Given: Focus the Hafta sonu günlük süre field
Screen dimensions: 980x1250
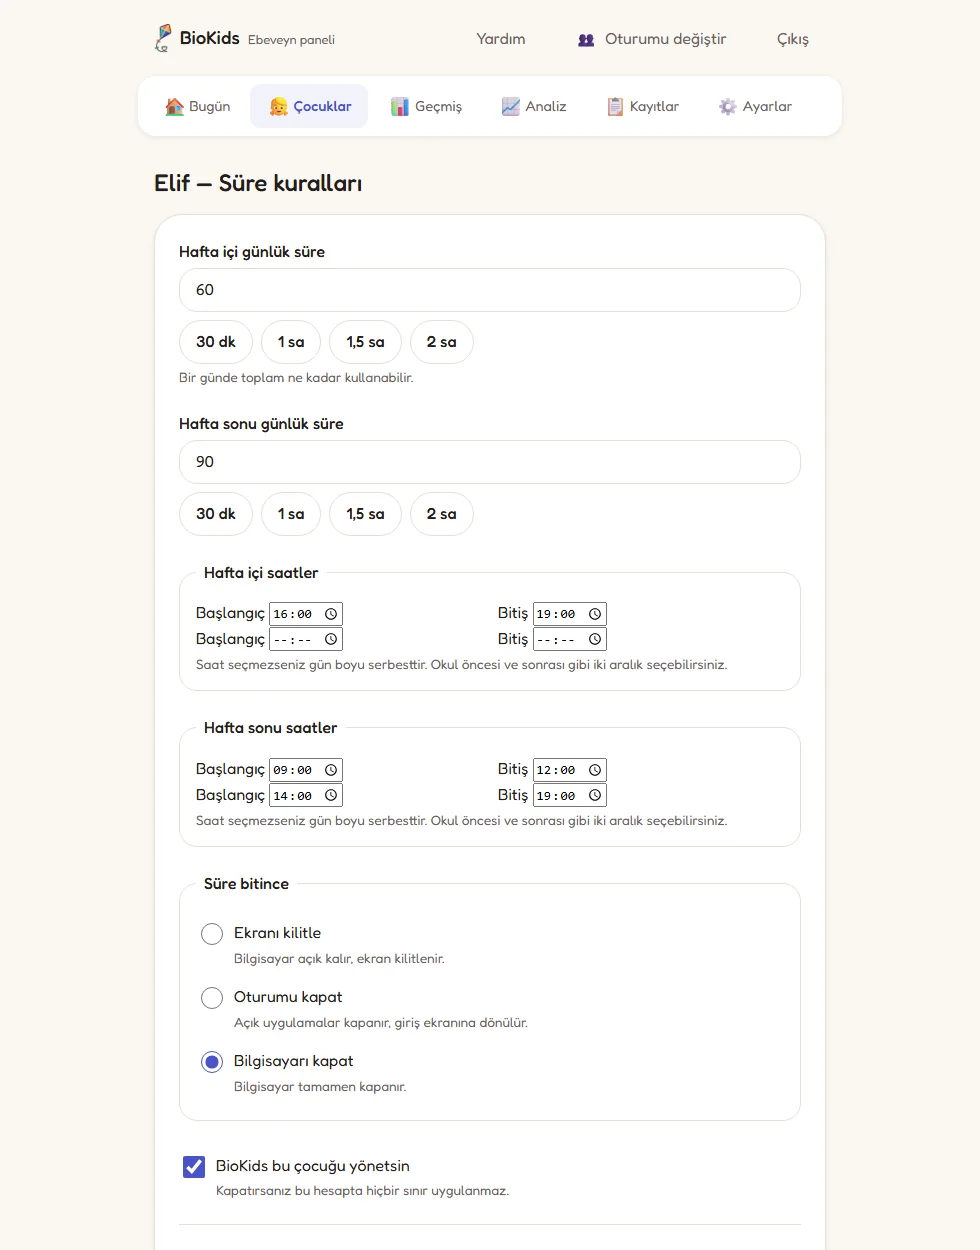Looking at the screenshot, I should tap(490, 462).
